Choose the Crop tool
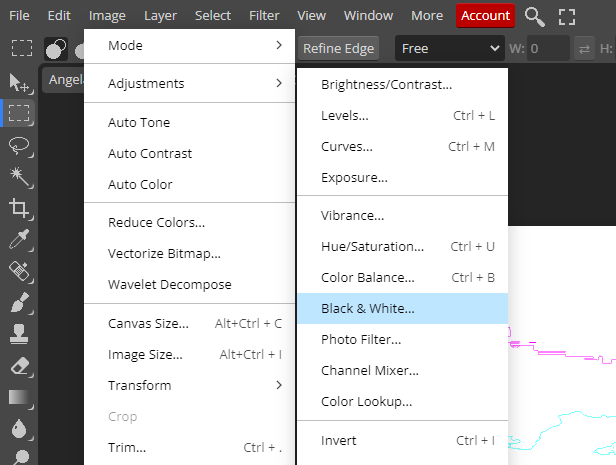 coord(18,208)
